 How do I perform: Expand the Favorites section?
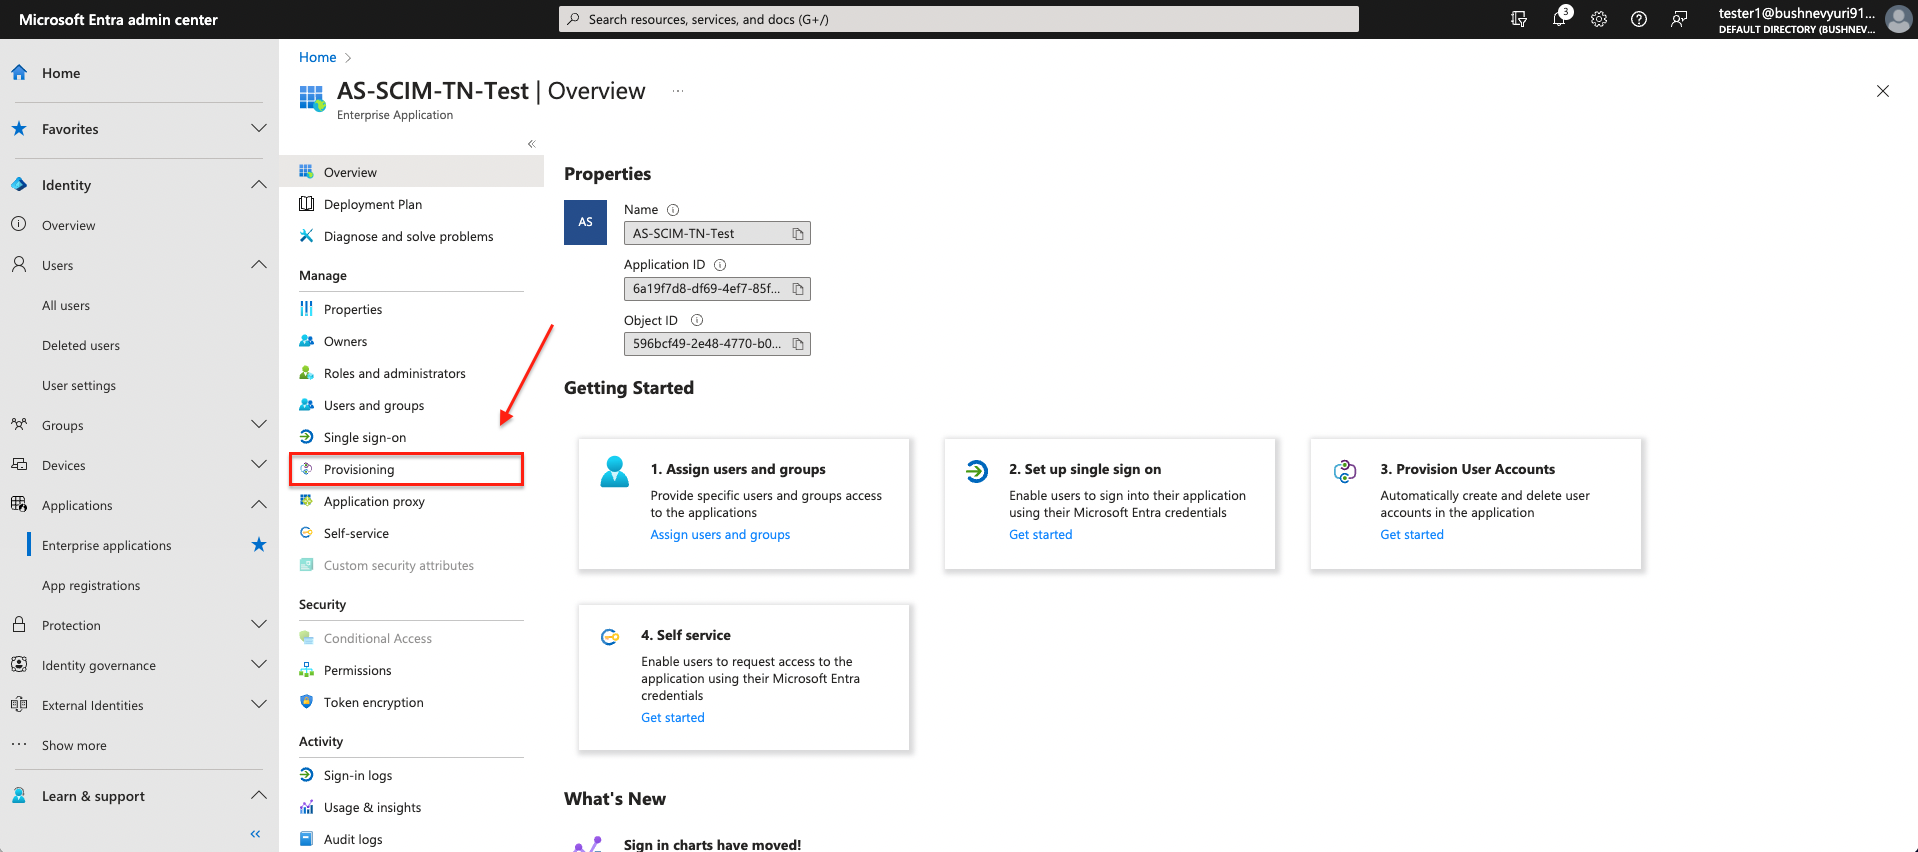click(x=259, y=128)
